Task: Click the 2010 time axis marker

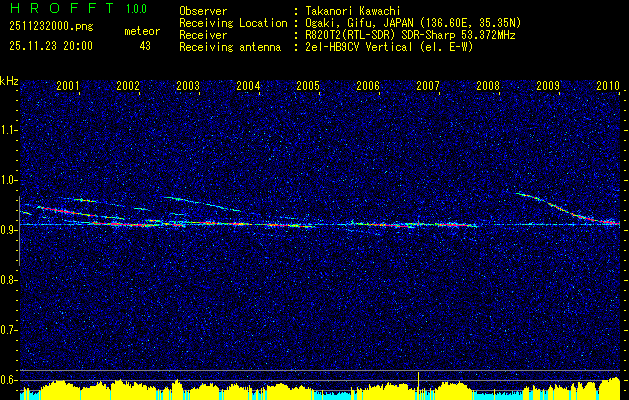Action: click(608, 85)
